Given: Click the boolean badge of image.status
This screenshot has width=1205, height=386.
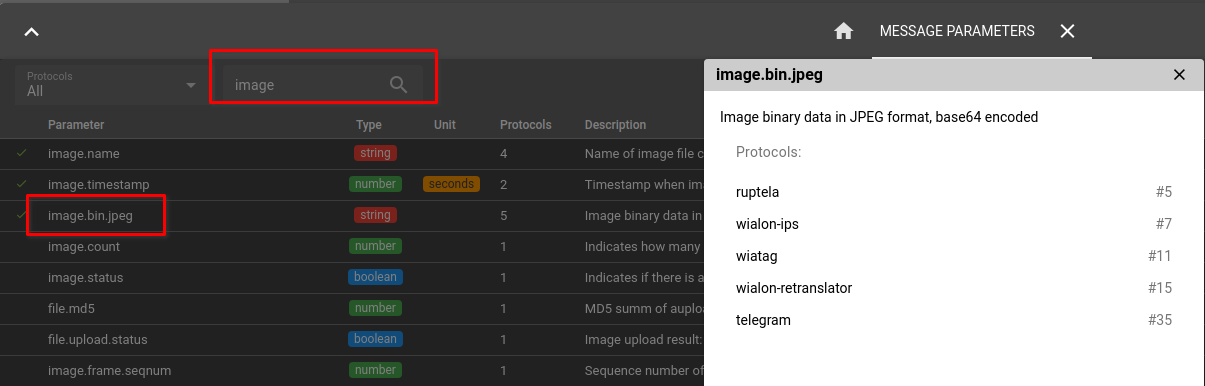Looking at the screenshot, I should click(375, 277).
